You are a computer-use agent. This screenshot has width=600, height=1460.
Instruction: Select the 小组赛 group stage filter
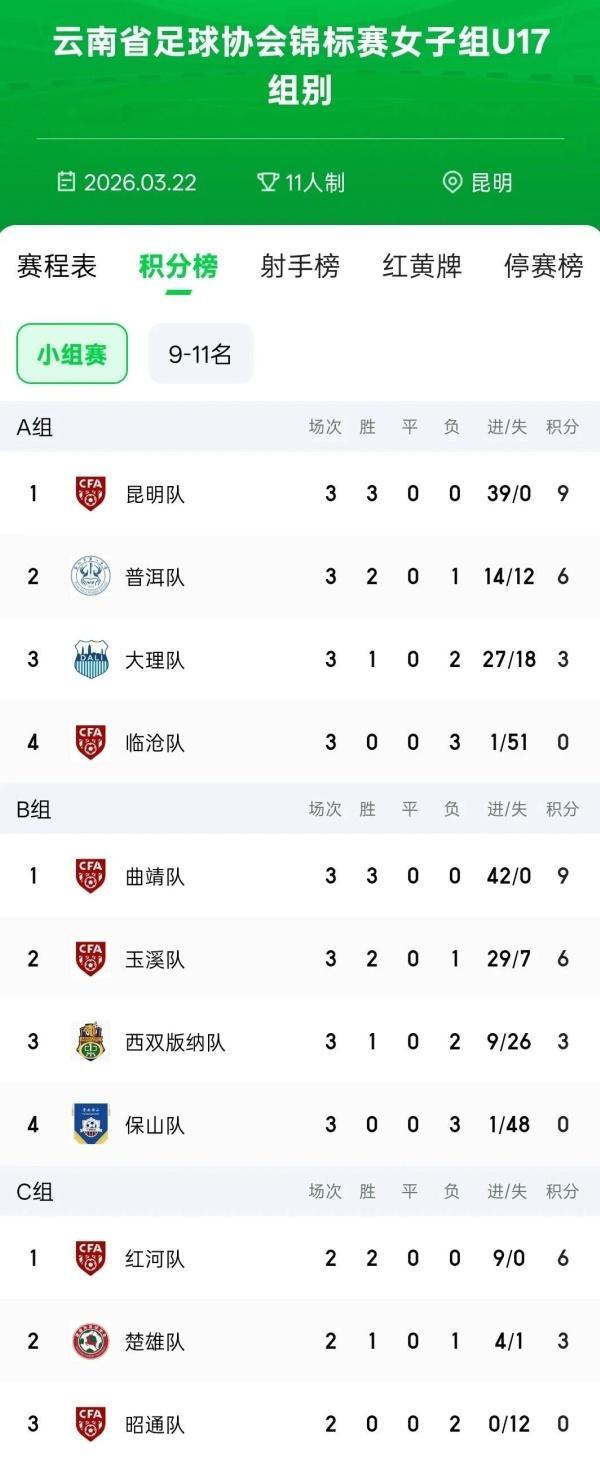(x=72, y=354)
